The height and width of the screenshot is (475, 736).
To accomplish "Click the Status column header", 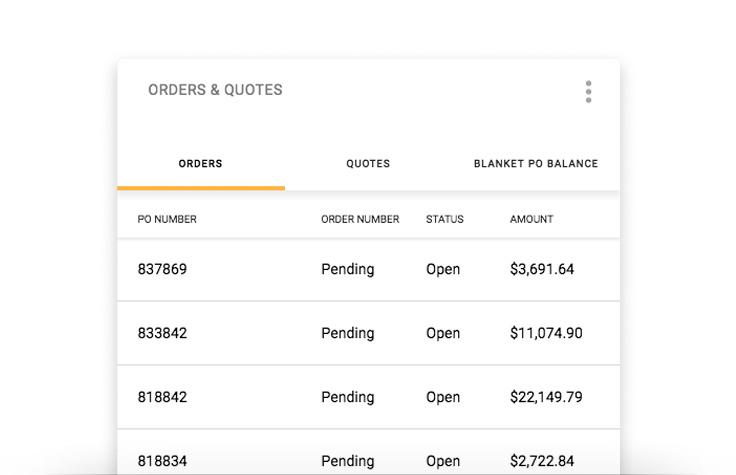I will coord(444,219).
